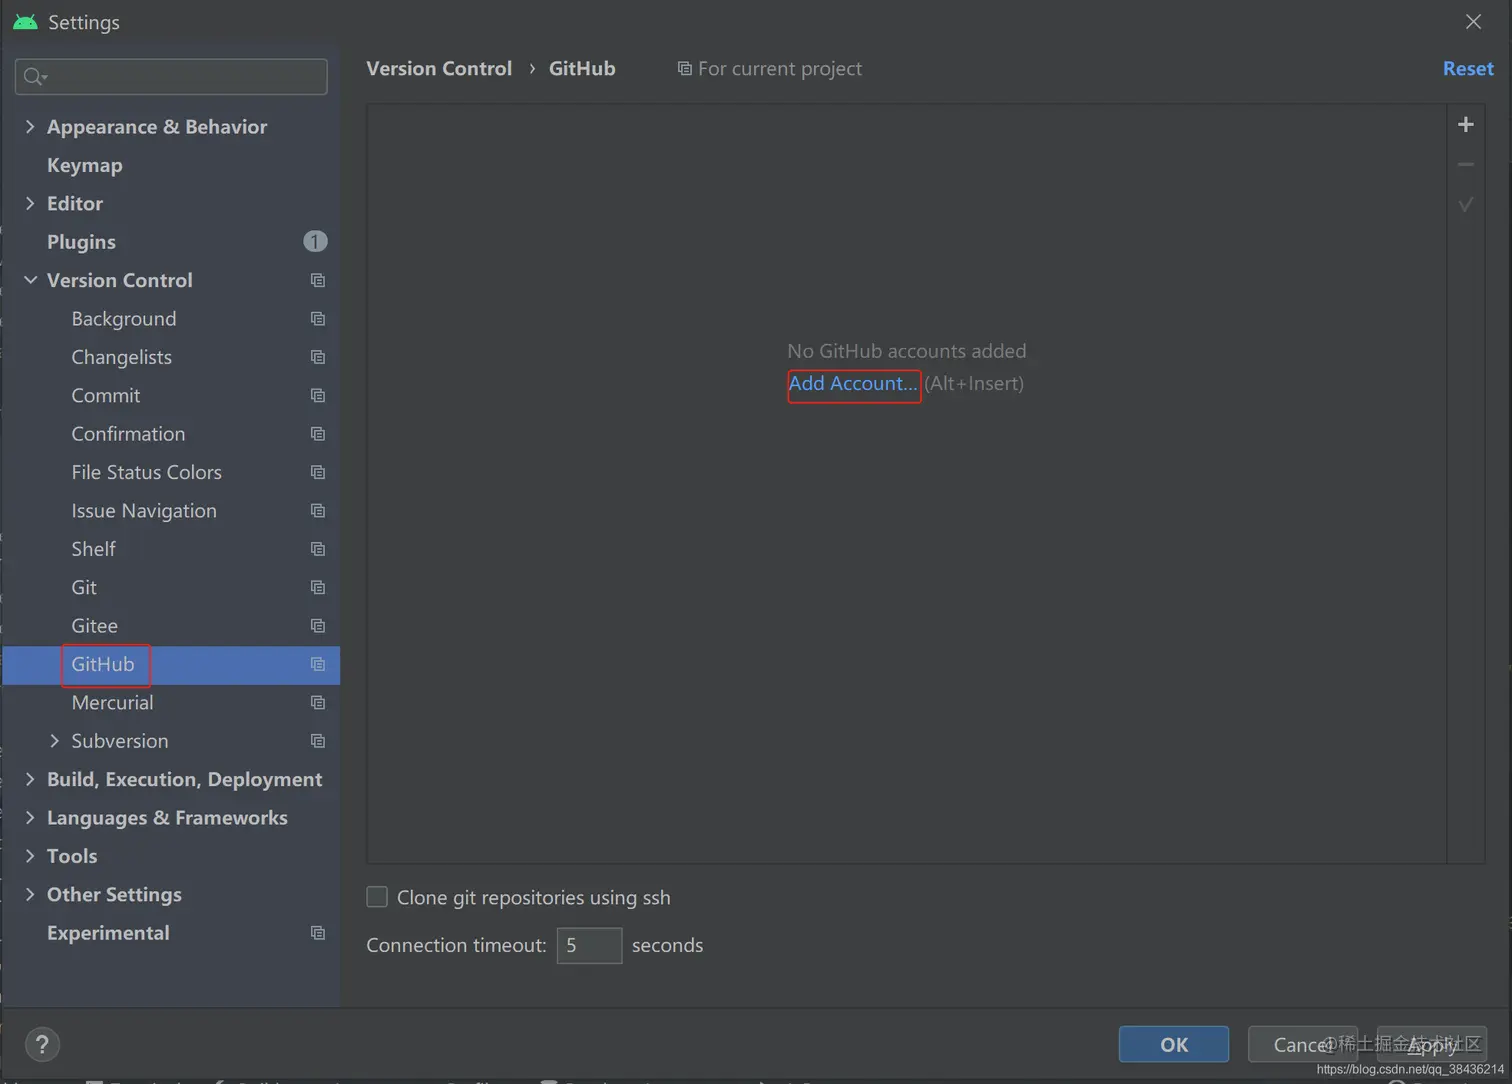Click the OK button

tap(1174, 1045)
